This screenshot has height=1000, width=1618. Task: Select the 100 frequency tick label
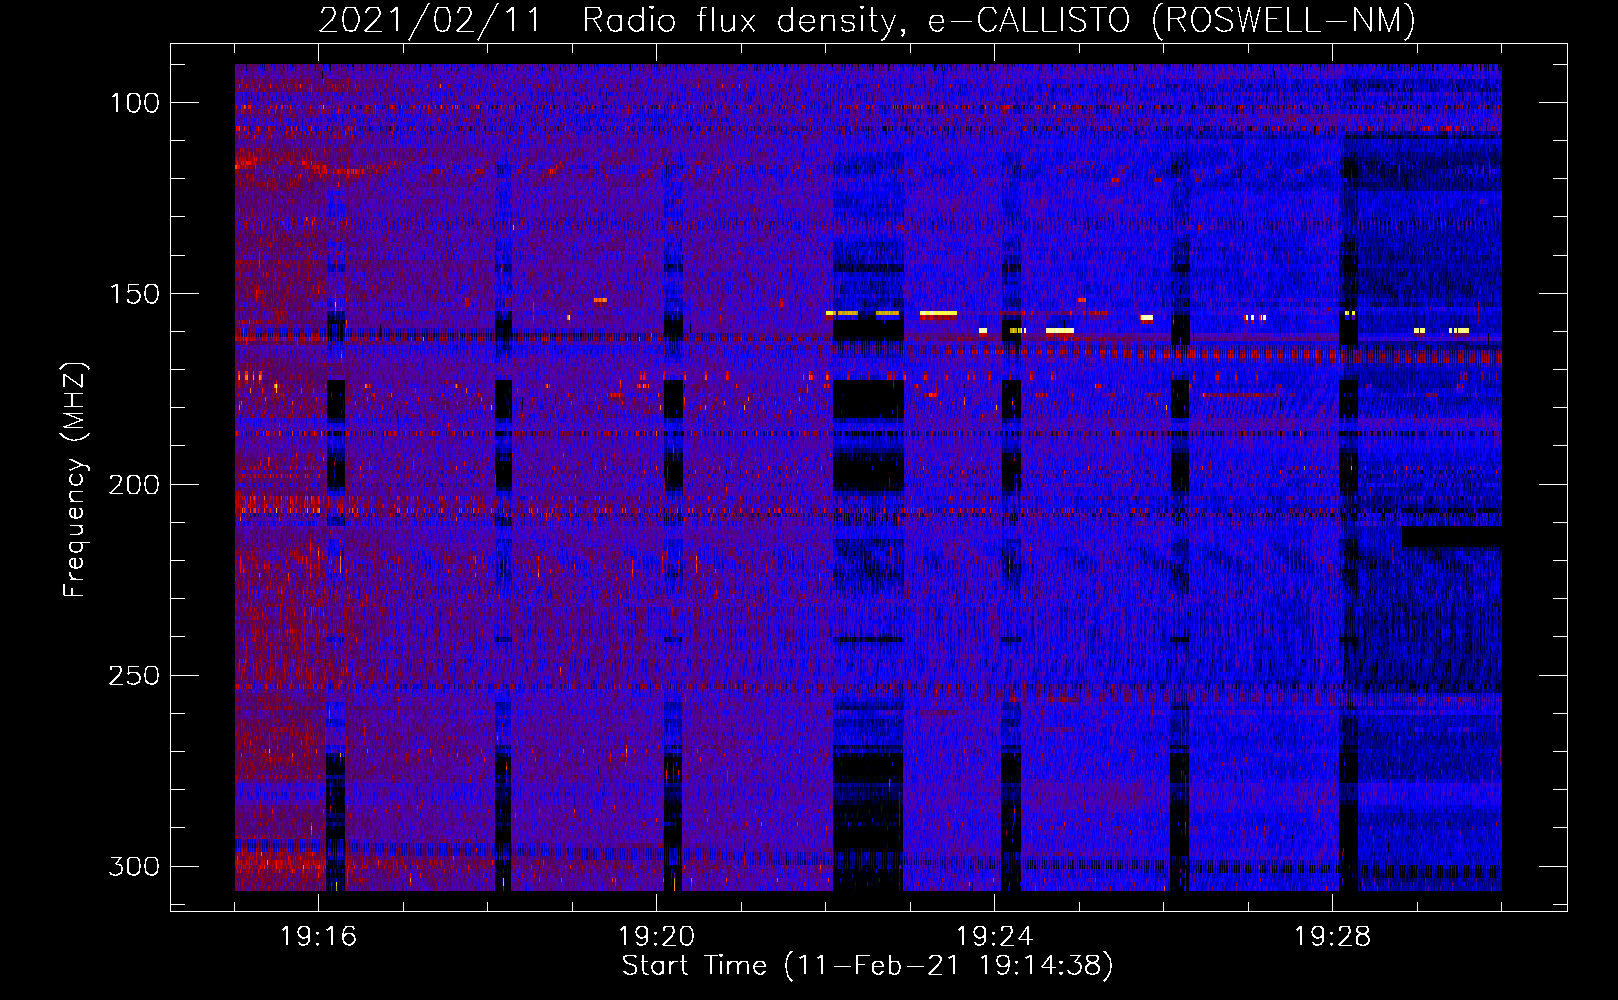coord(134,103)
